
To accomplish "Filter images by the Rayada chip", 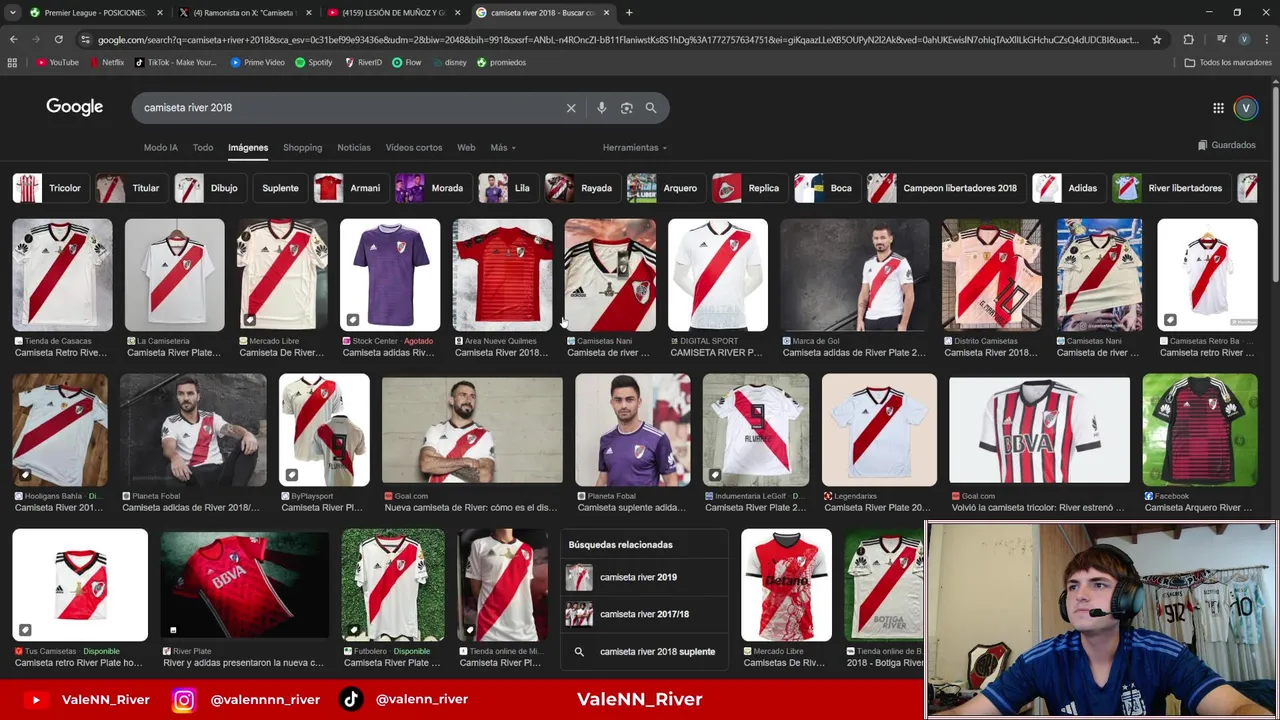I will (x=582, y=188).
